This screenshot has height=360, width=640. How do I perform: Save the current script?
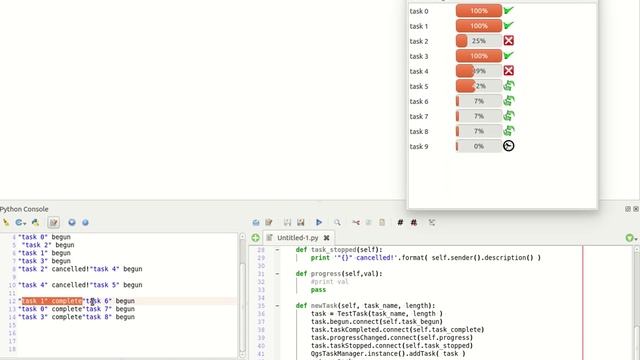click(287, 222)
